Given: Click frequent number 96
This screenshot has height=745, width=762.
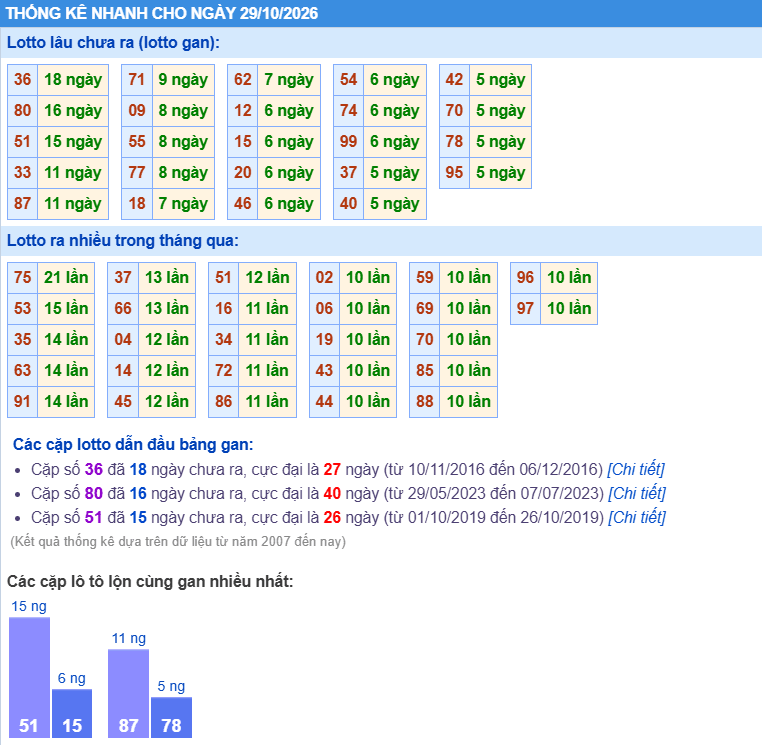Looking at the screenshot, I should (x=526, y=278).
